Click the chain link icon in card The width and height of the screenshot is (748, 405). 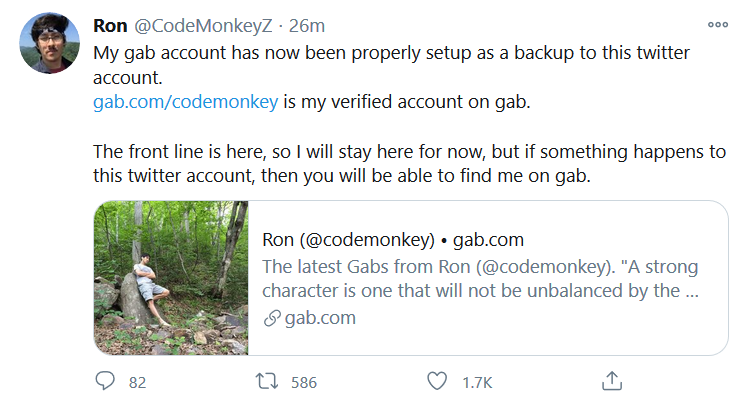(x=272, y=318)
